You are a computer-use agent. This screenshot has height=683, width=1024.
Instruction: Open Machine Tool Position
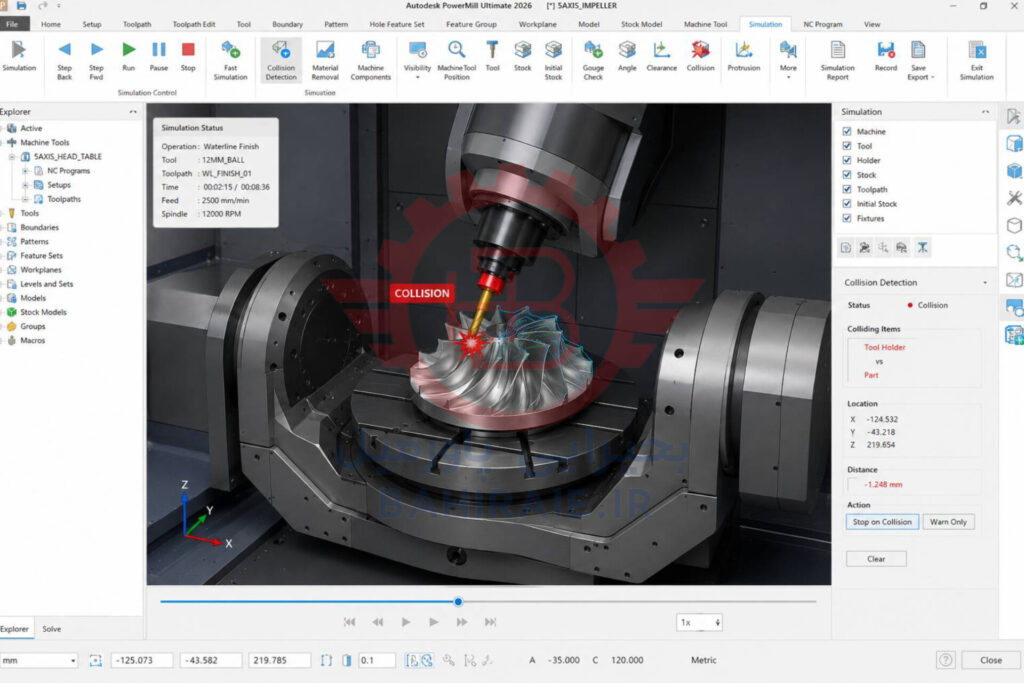(x=456, y=60)
